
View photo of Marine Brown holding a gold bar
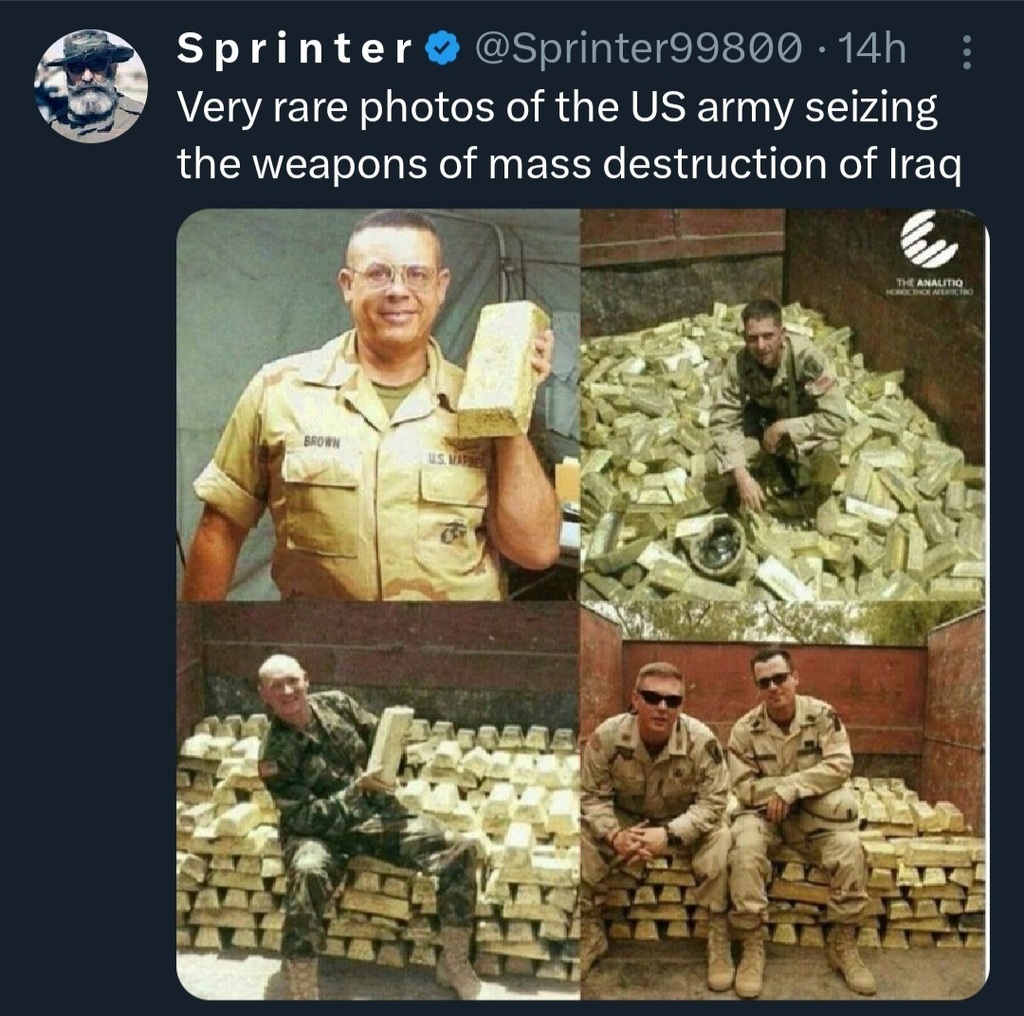click(x=377, y=405)
